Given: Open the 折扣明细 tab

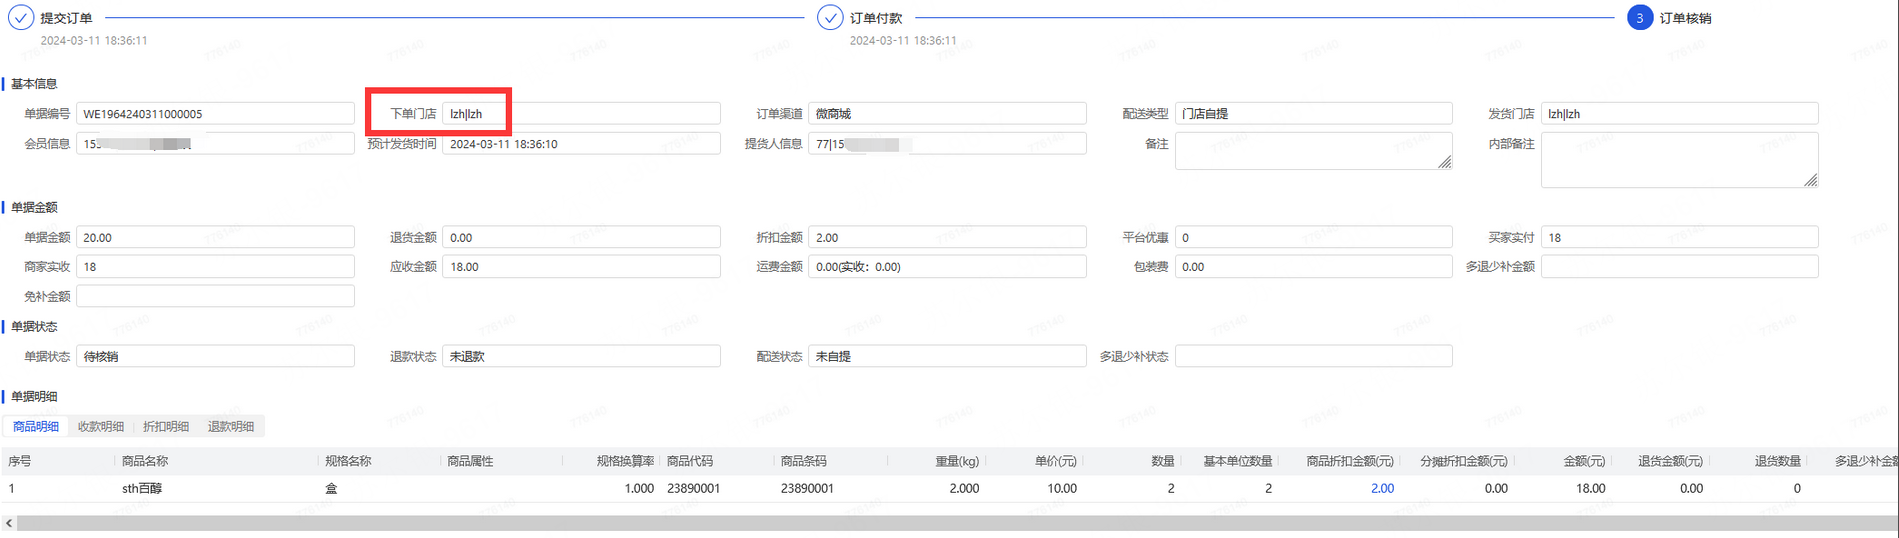Looking at the screenshot, I should point(166,427).
